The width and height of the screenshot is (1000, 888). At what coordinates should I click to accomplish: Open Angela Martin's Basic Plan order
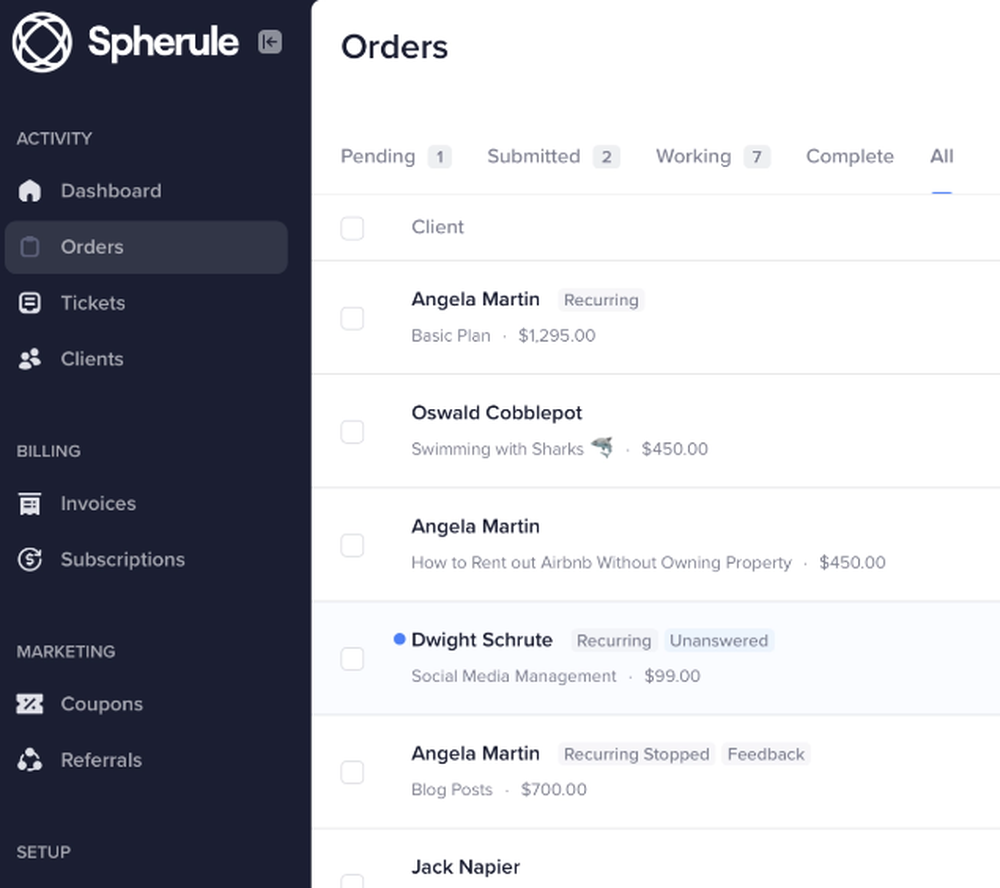click(x=476, y=299)
